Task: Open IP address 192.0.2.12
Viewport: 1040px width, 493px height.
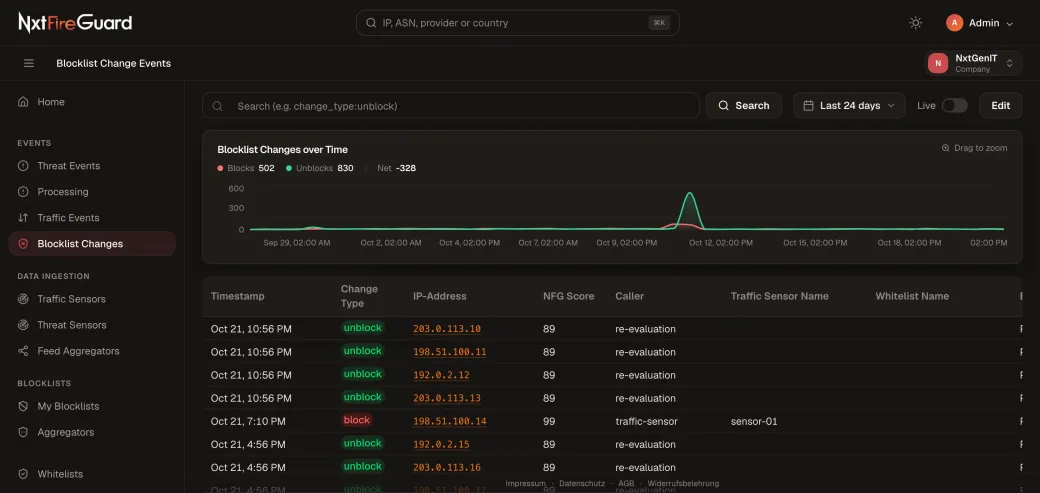Action: pos(441,376)
